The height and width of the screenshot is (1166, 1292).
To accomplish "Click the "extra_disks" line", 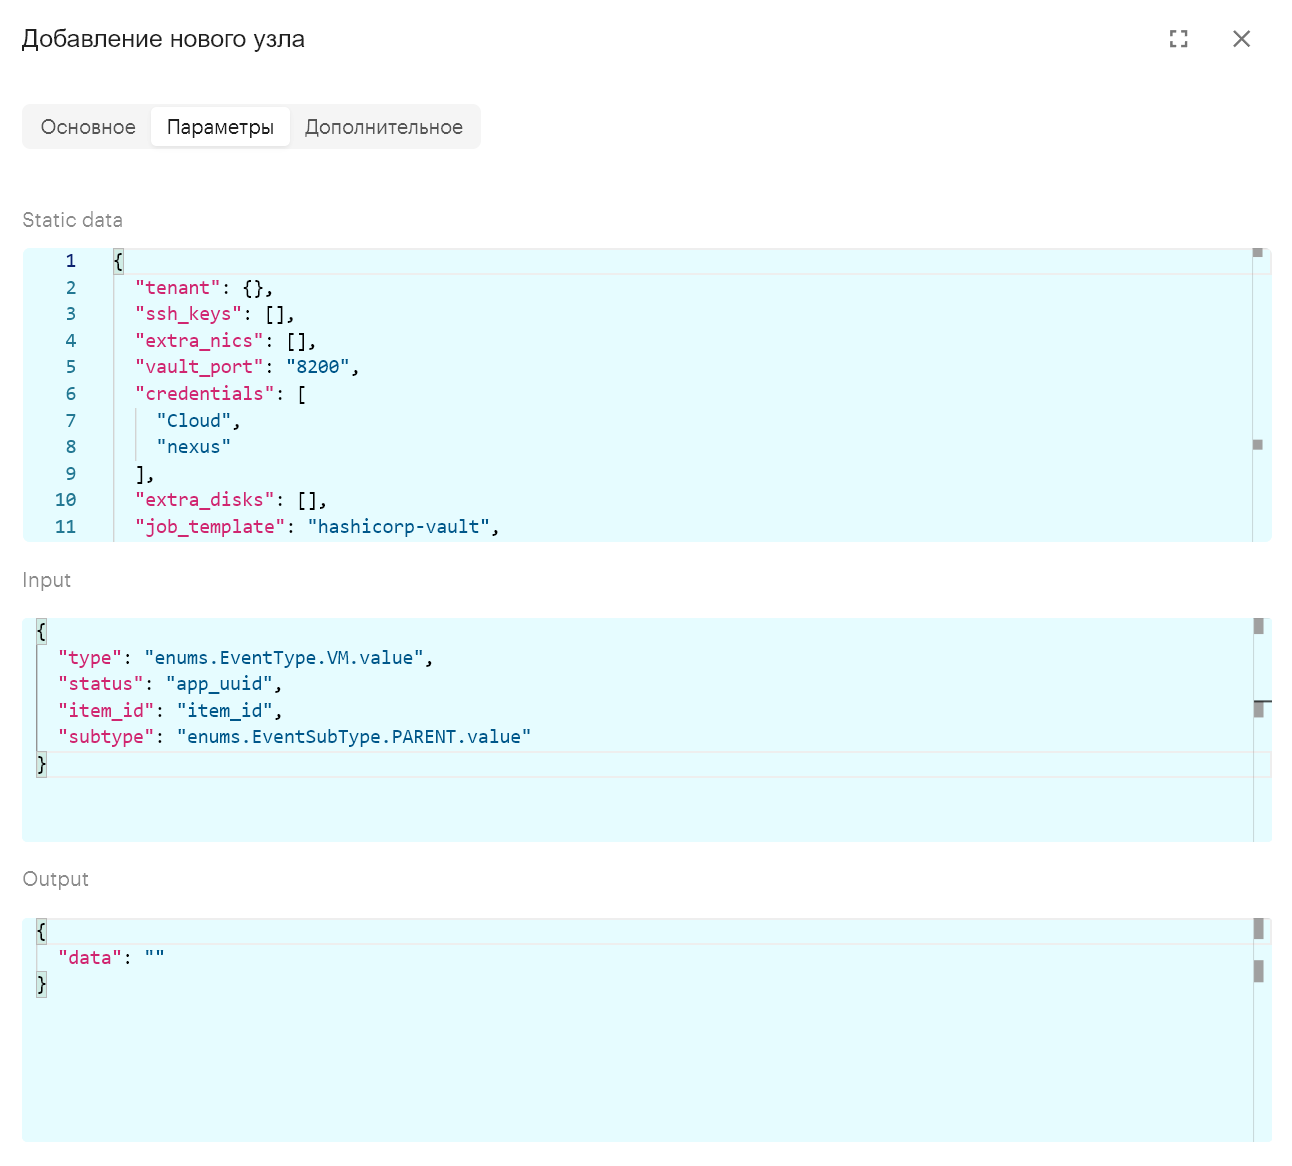I will [231, 500].
